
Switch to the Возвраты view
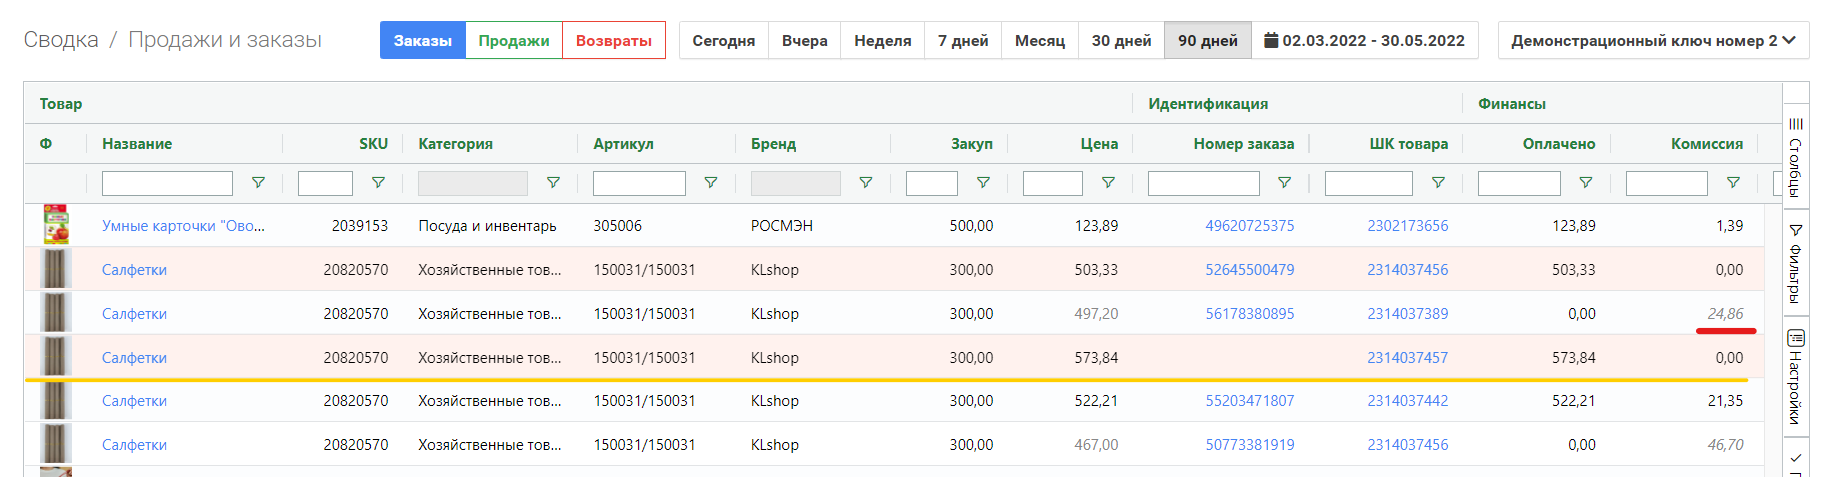[x=613, y=41]
